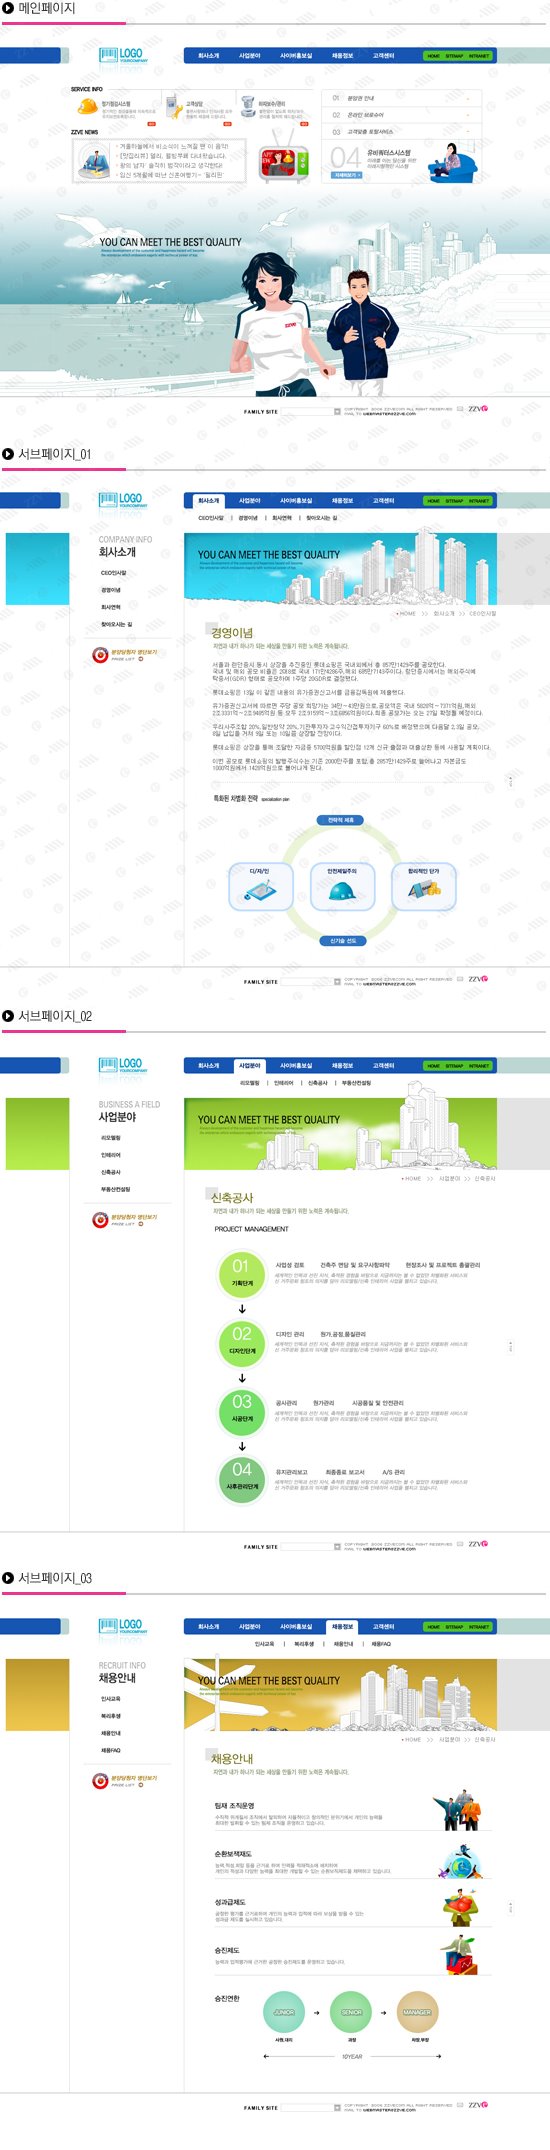Open 채용FAQ in the left sidebar menu

click(x=110, y=1750)
